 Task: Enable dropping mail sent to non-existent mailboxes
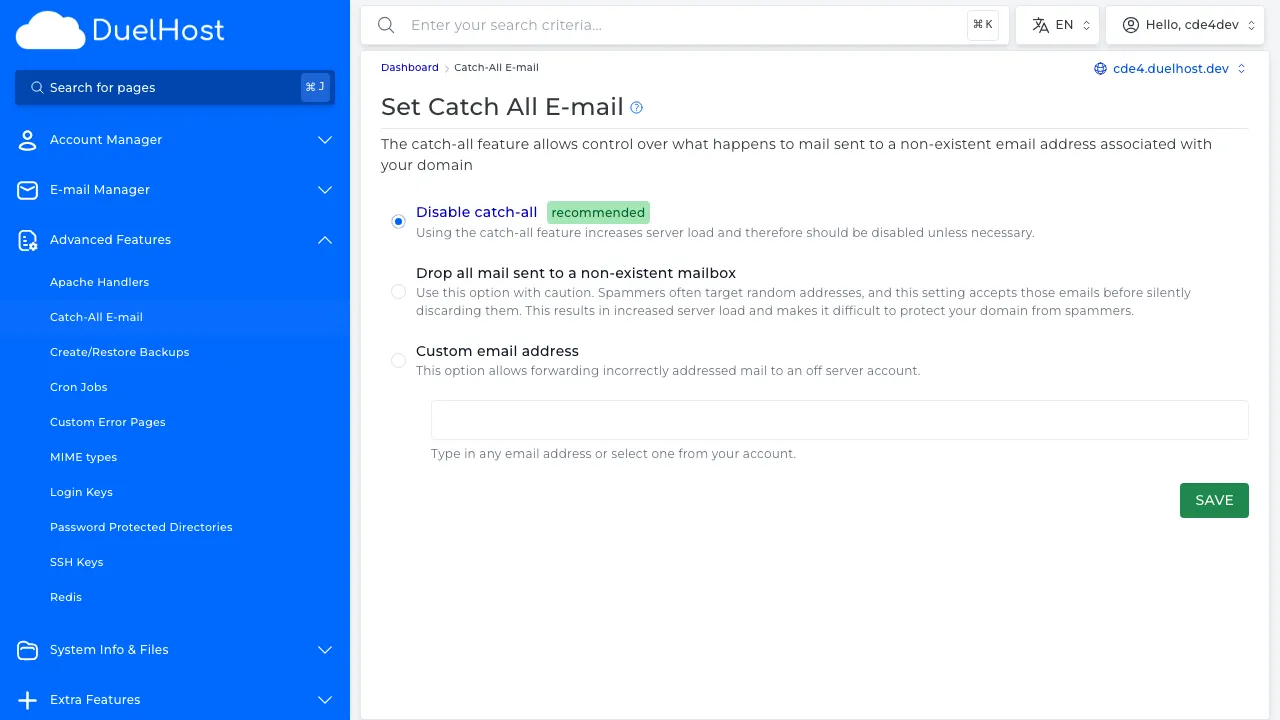tap(398, 291)
